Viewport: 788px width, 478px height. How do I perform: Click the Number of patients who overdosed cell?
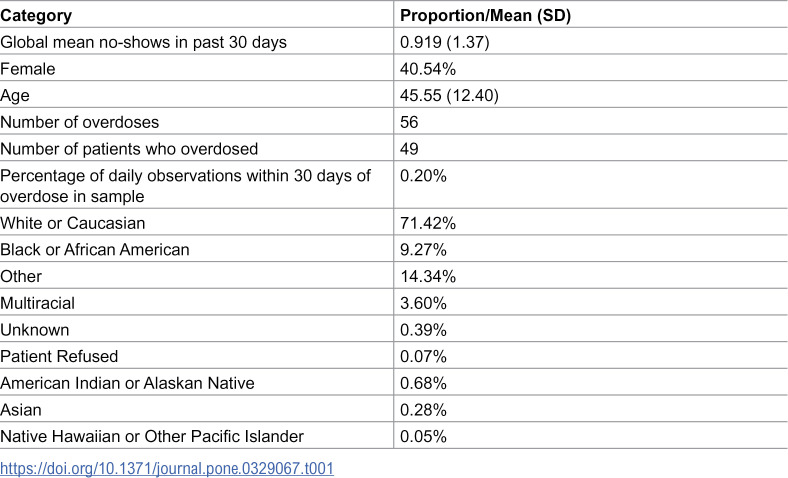click(x=129, y=149)
